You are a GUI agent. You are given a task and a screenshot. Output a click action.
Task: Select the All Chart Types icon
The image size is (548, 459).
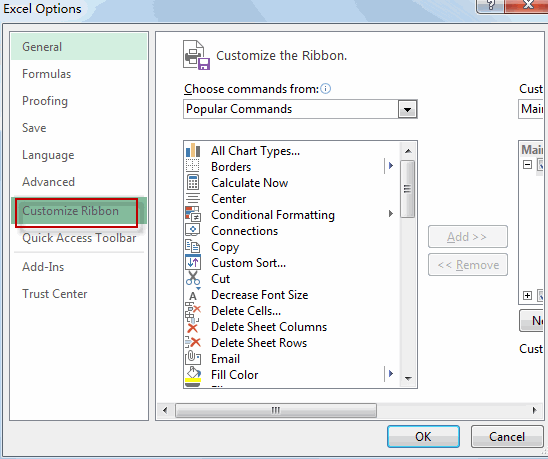tap(193, 151)
